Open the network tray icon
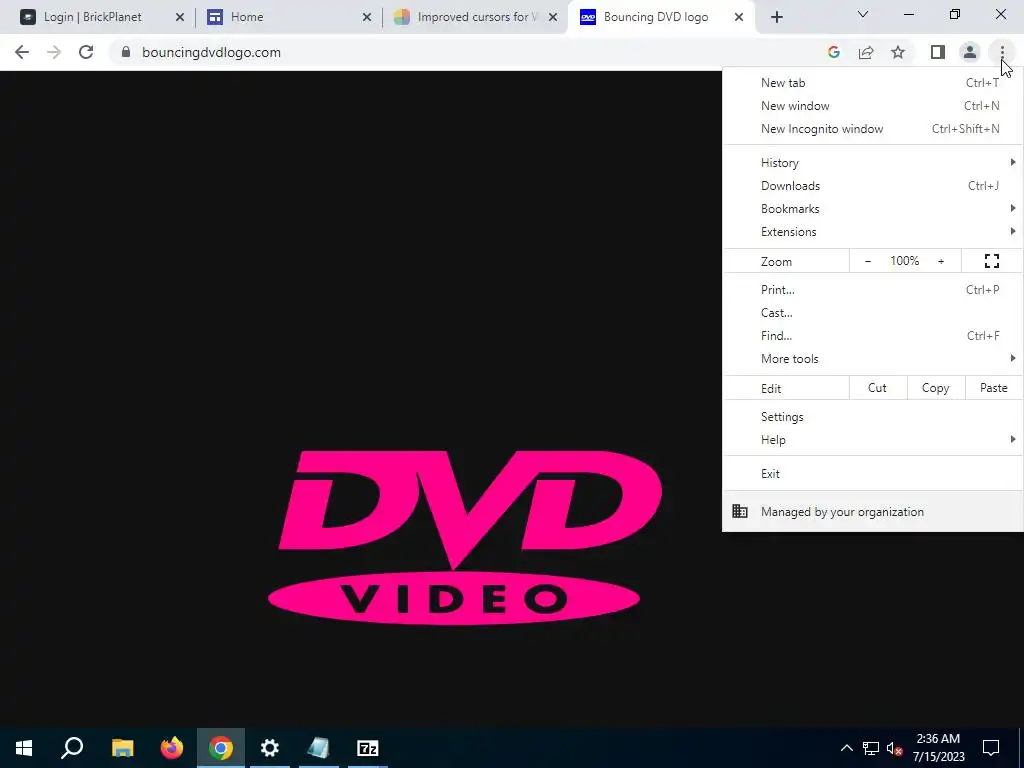The height and width of the screenshot is (768, 1024). click(871, 748)
